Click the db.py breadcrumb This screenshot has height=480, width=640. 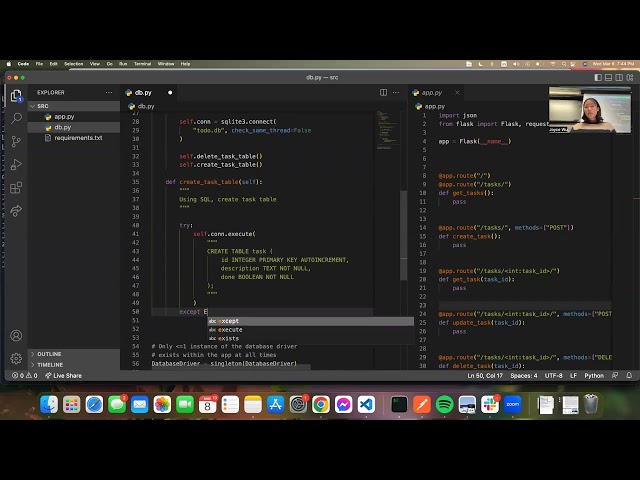click(x=141, y=106)
